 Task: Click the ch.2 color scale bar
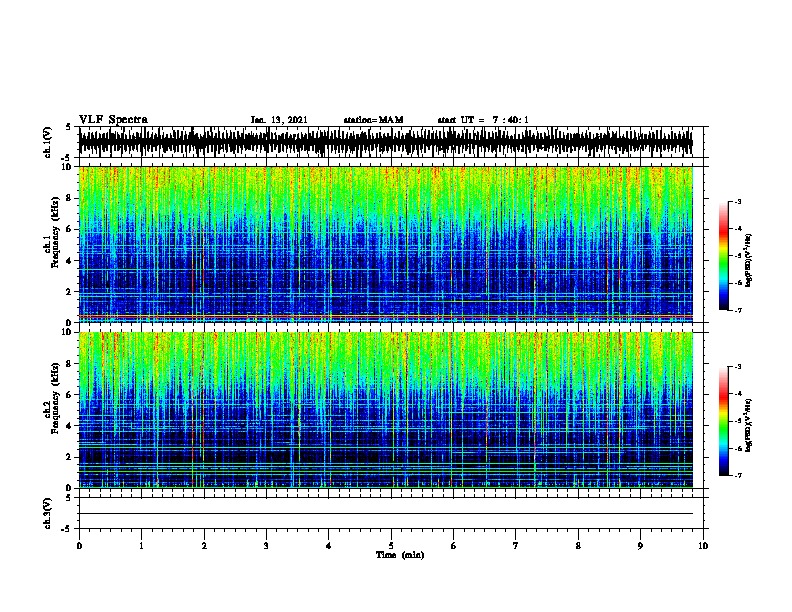724,421
